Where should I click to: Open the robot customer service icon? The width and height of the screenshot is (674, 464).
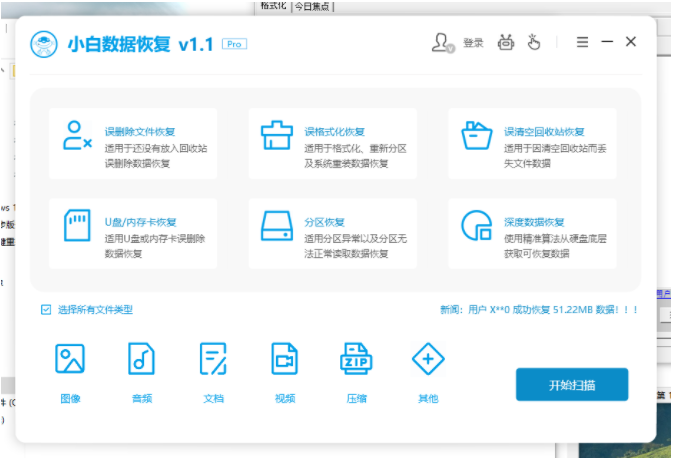[506, 42]
